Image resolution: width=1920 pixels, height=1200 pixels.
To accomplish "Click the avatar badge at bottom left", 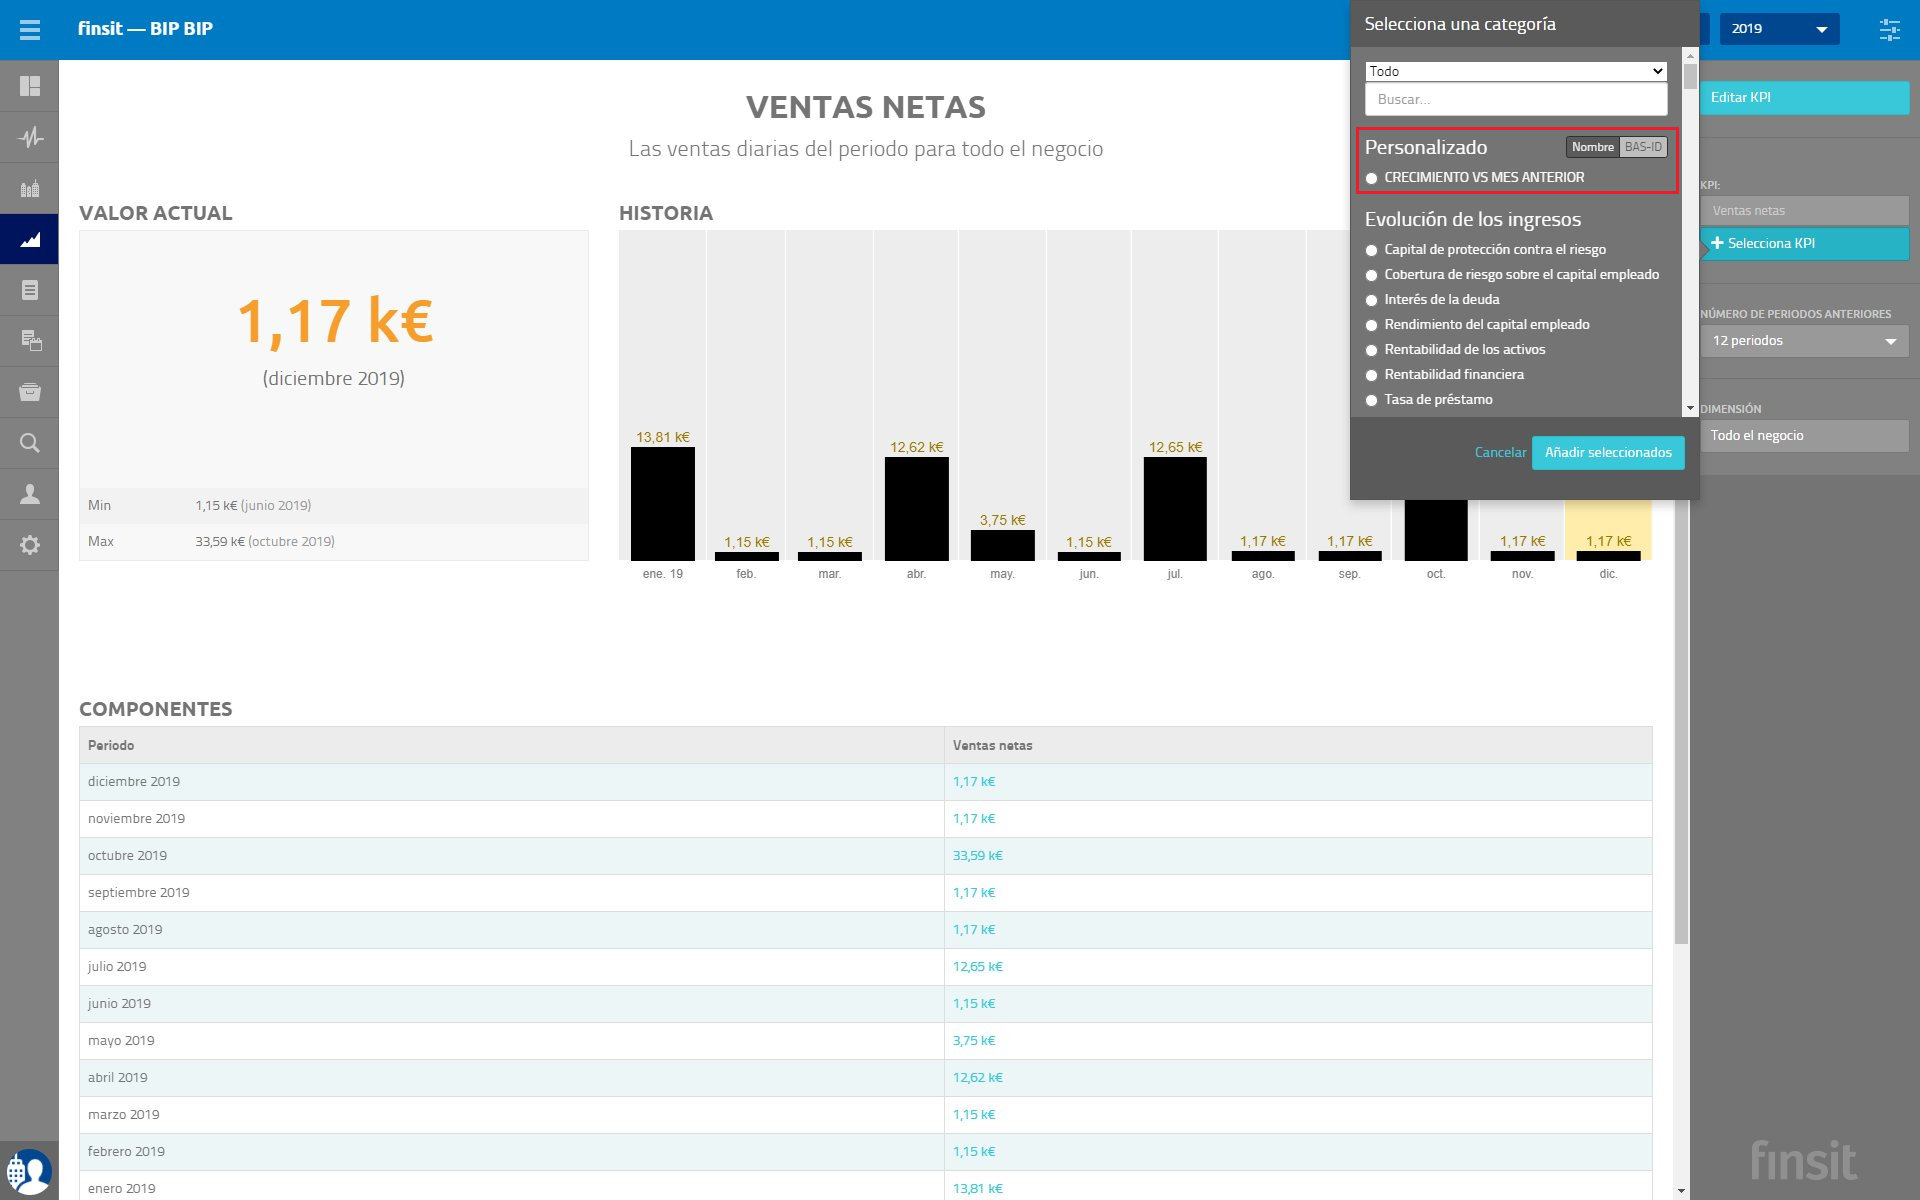I will click(x=29, y=1172).
